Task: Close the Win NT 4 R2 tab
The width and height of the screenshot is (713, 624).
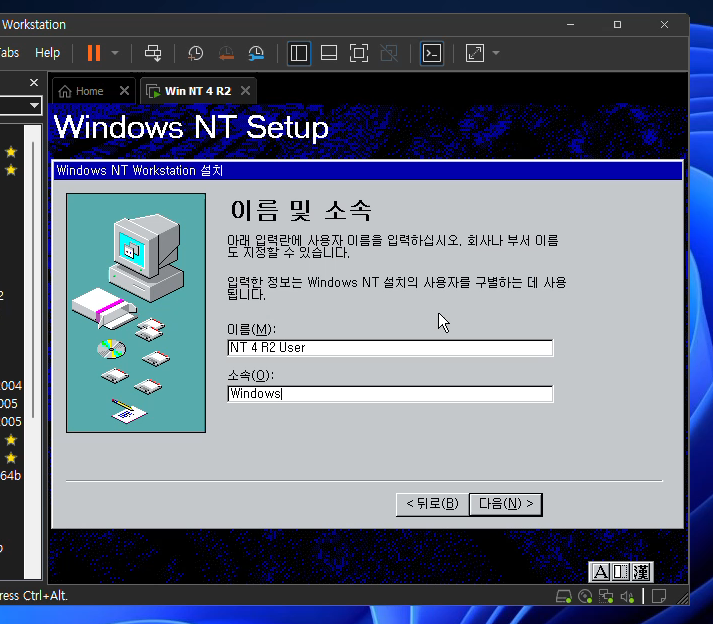Action: (x=246, y=91)
